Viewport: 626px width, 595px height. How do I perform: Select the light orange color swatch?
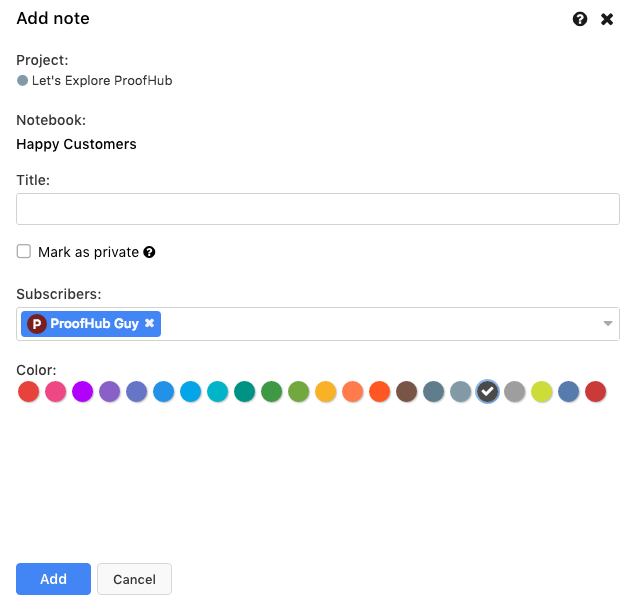point(353,391)
